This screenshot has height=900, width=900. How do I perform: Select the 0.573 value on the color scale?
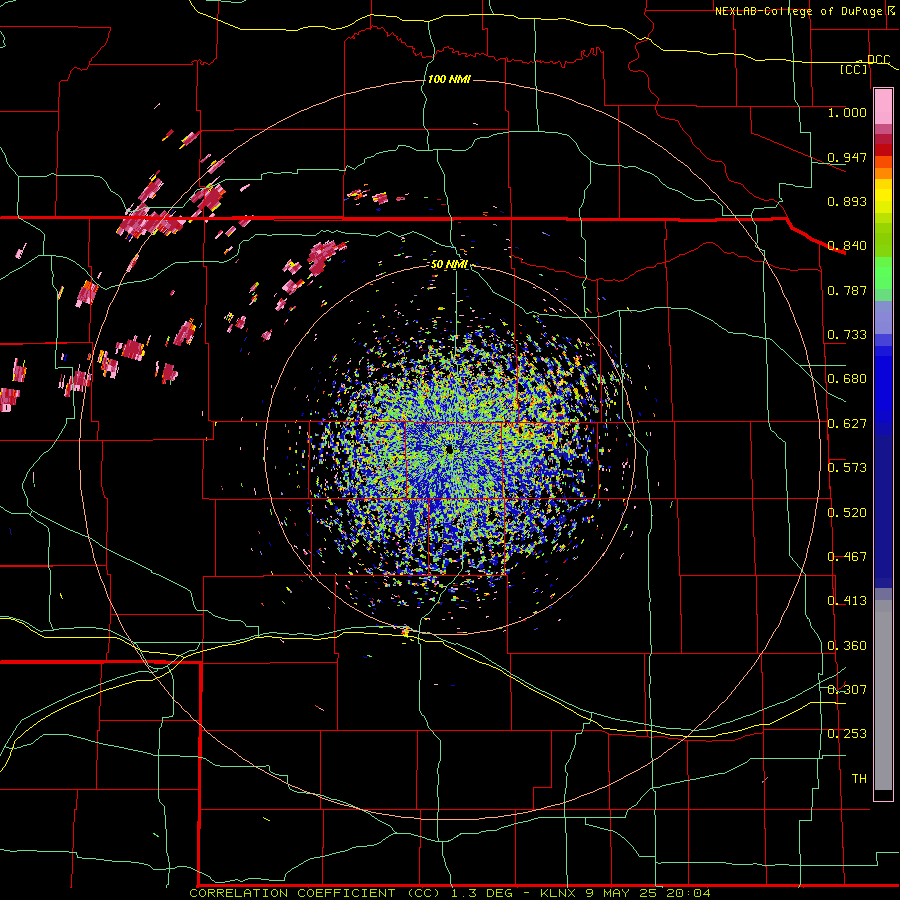pos(847,468)
